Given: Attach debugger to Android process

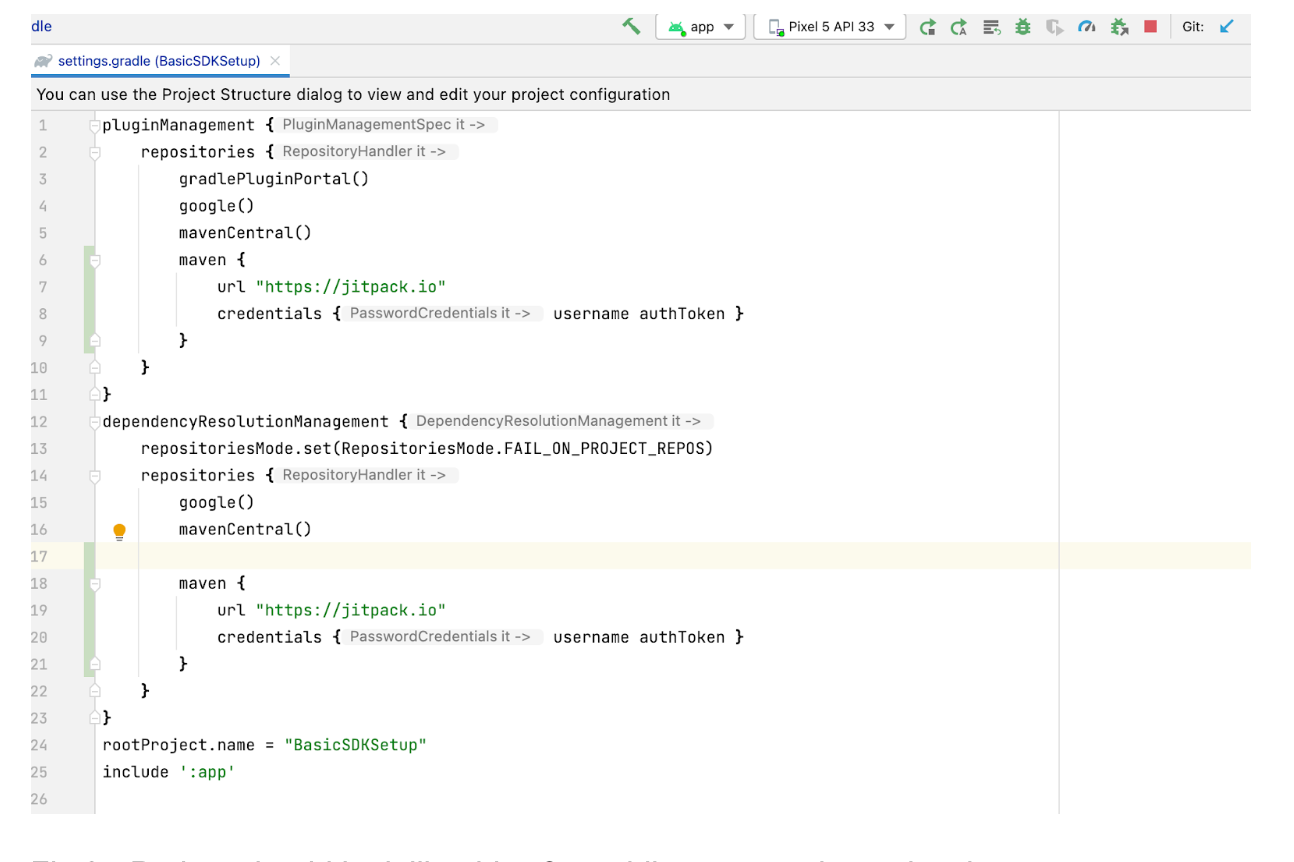Looking at the screenshot, I should (x=1119, y=27).
